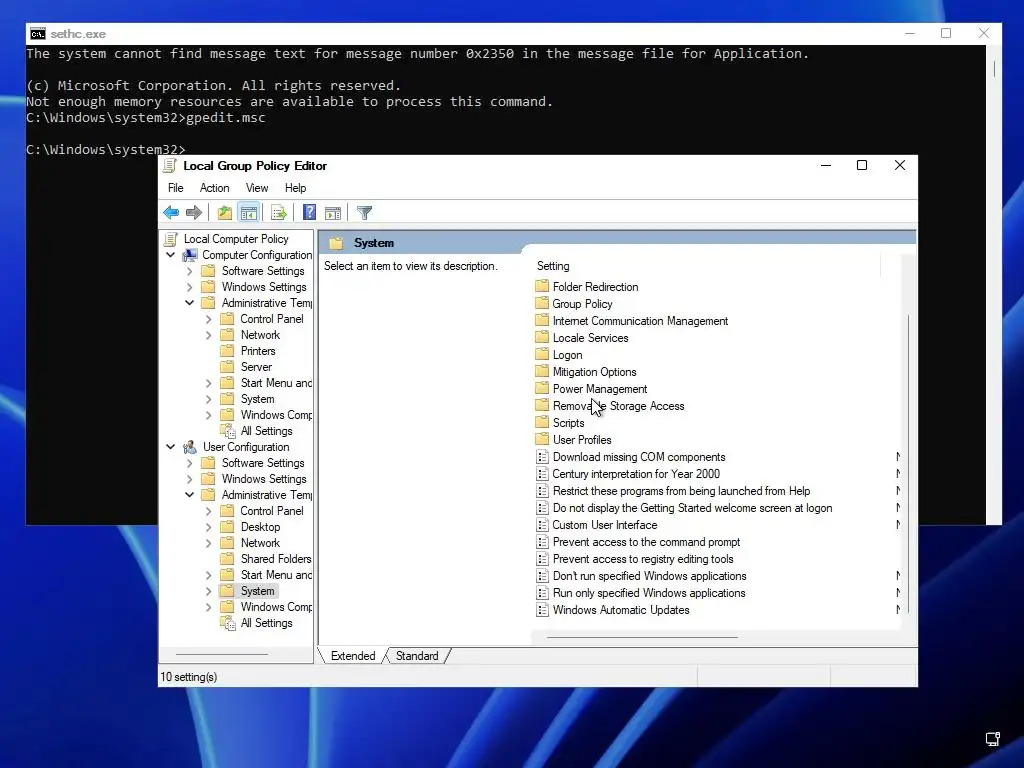Viewport: 1024px width, 768px height.
Task: Open the Help menu
Action: point(295,188)
